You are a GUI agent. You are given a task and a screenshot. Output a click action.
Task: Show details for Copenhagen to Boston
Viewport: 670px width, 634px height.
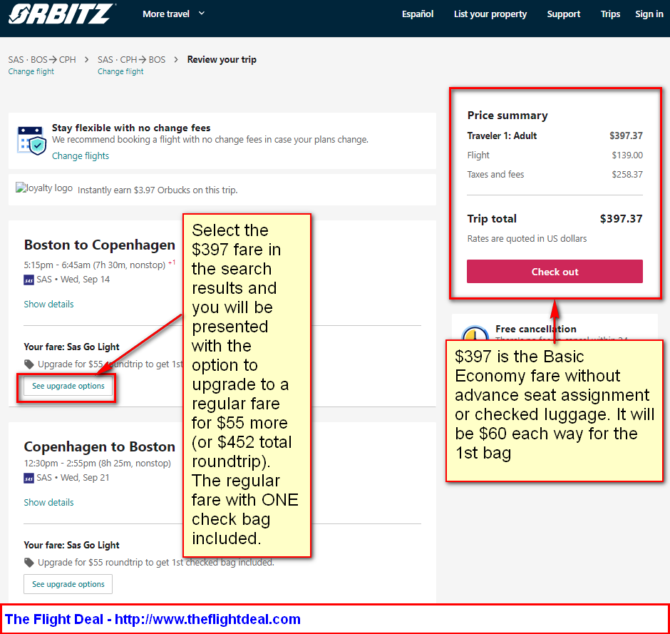(49, 502)
